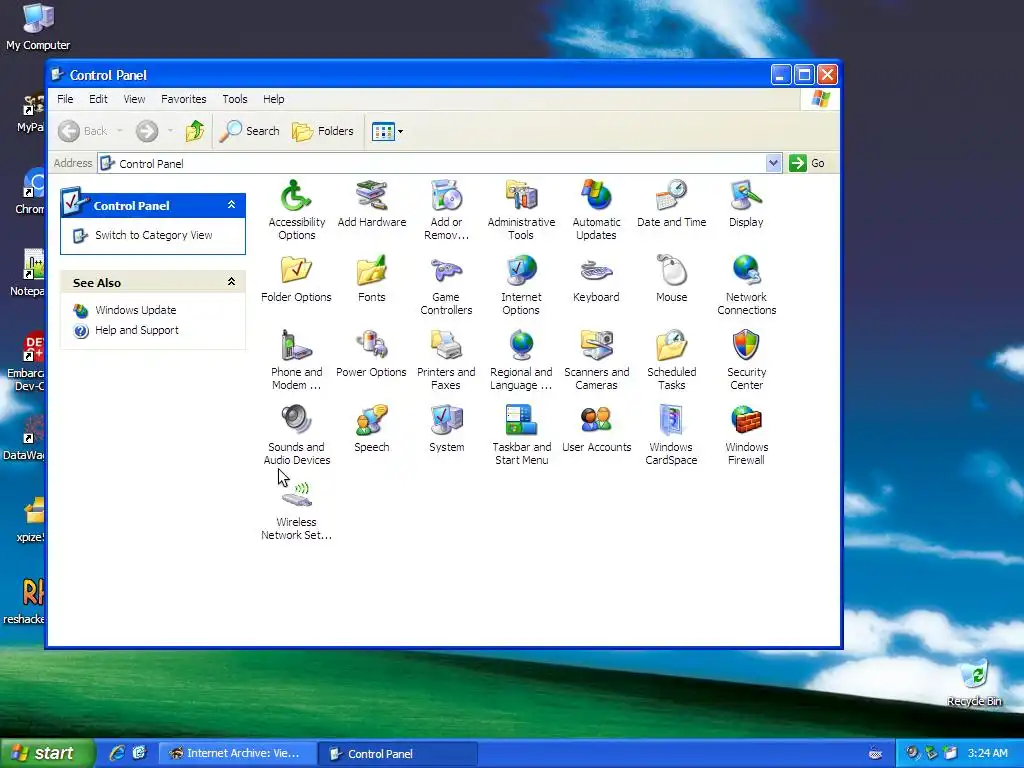Open Game Controllers icon
Viewport: 1024px width, 768px height.
pos(447,270)
